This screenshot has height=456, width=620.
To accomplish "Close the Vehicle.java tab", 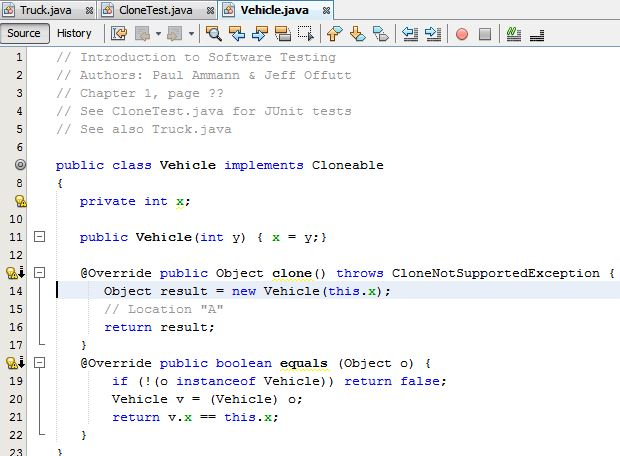I will coord(326,11).
